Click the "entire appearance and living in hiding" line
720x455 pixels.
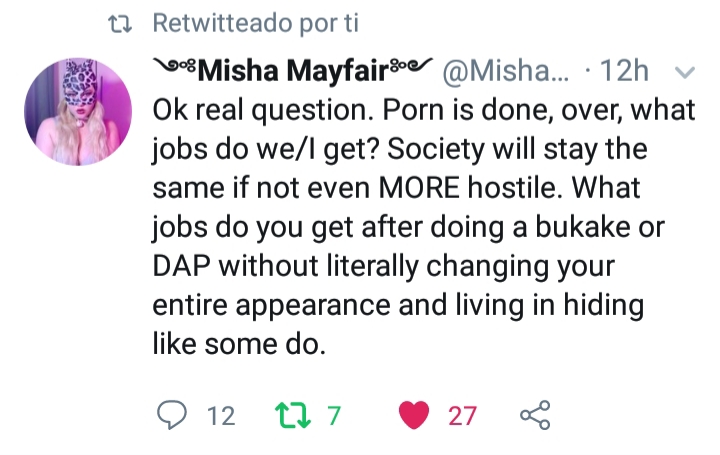(x=396, y=309)
